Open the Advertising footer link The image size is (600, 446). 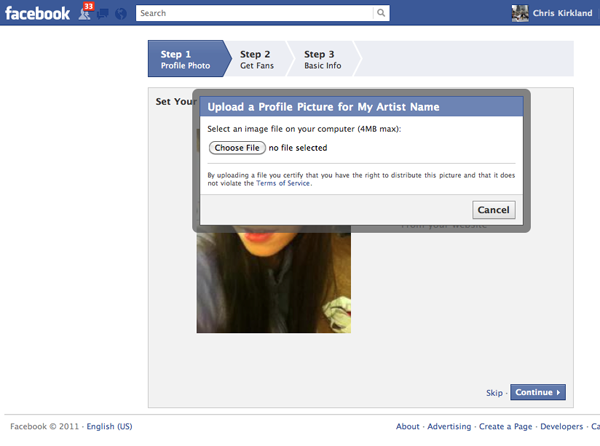(x=449, y=426)
